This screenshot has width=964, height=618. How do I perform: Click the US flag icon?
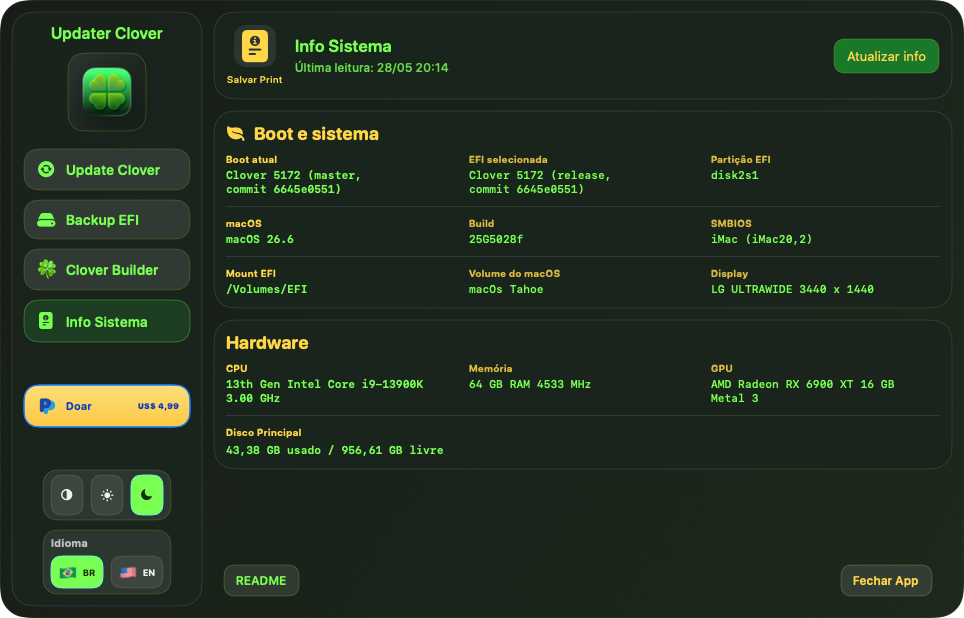[x=128, y=572]
